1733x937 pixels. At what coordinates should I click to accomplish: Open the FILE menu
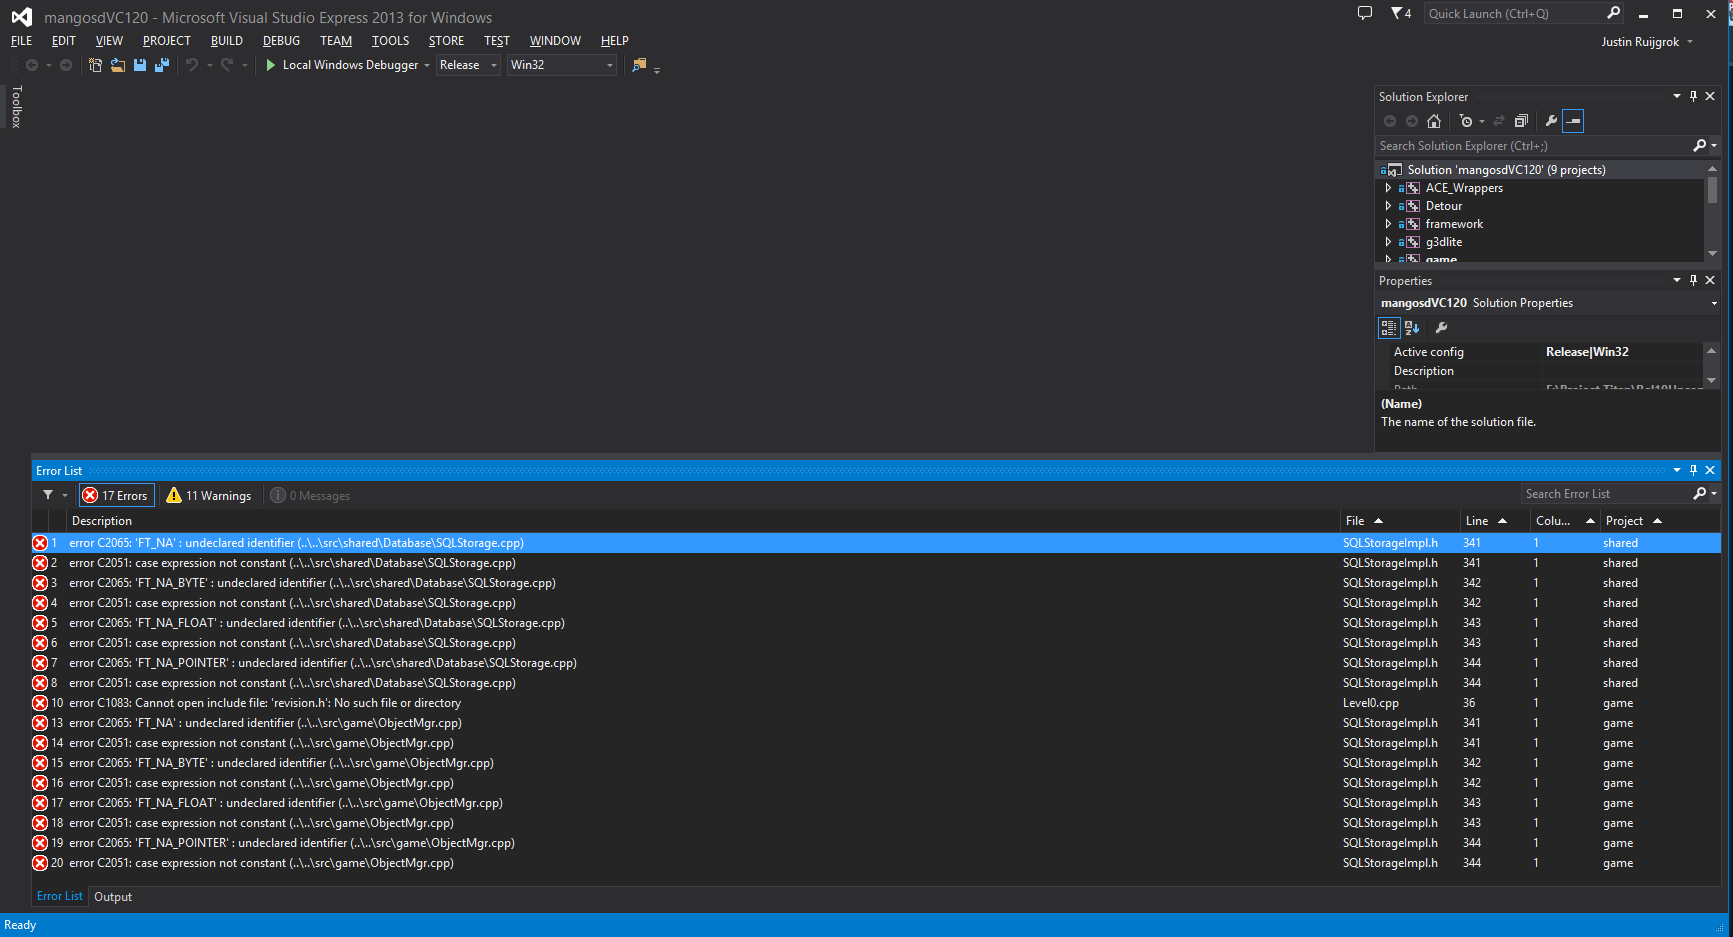coord(21,41)
